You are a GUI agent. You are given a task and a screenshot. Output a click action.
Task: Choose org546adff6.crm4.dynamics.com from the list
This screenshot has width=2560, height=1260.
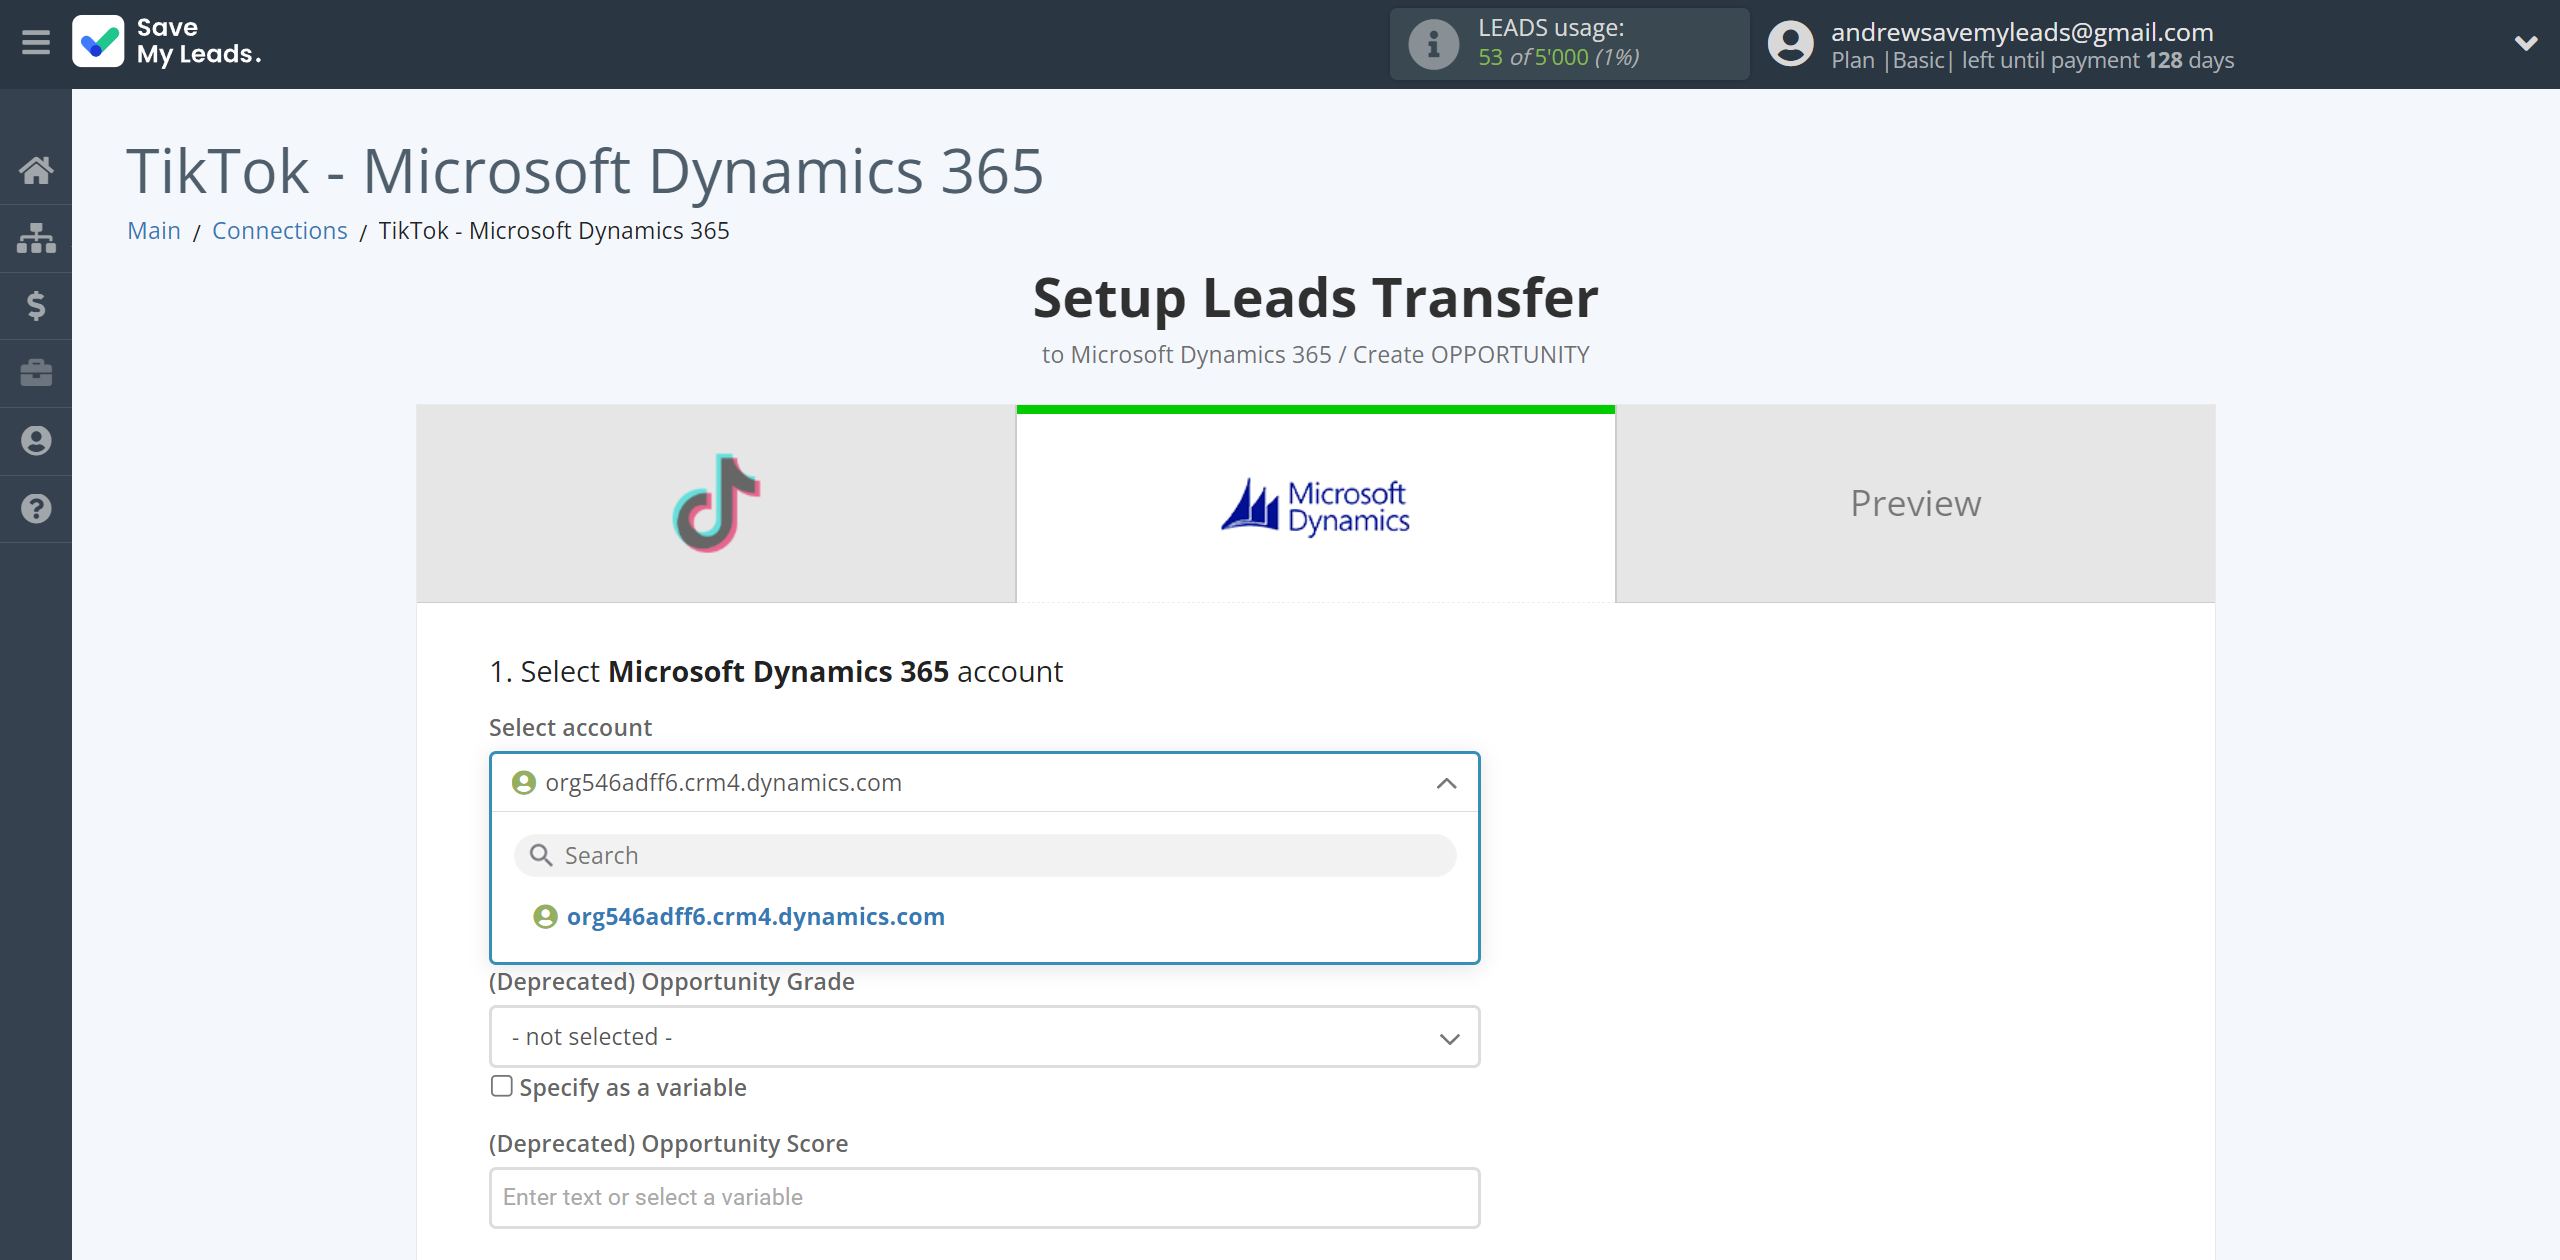click(755, 917)
